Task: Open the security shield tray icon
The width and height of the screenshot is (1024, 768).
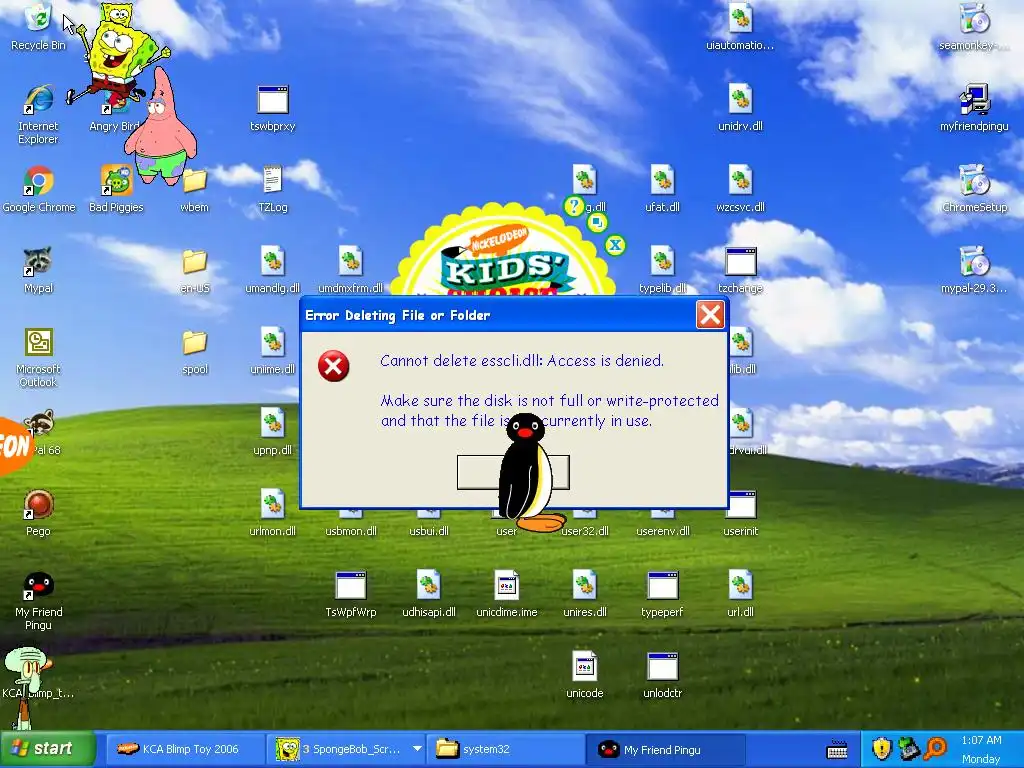Action: point(882,748)
